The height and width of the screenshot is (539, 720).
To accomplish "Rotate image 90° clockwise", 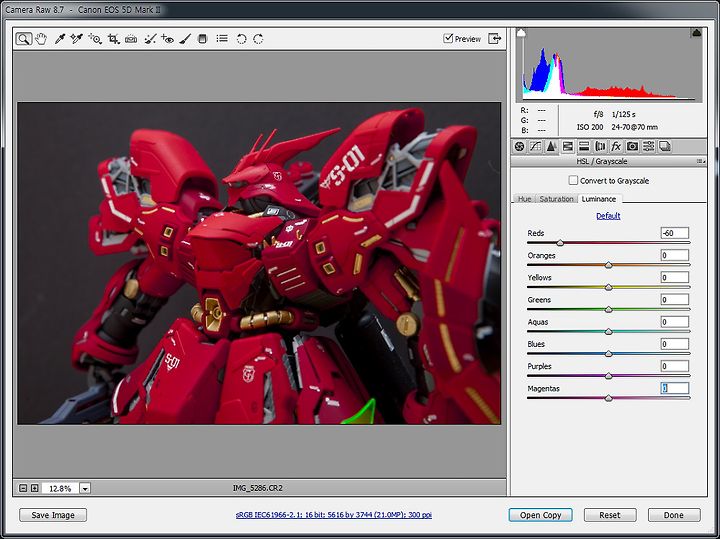I will click(x=259, y=39).
